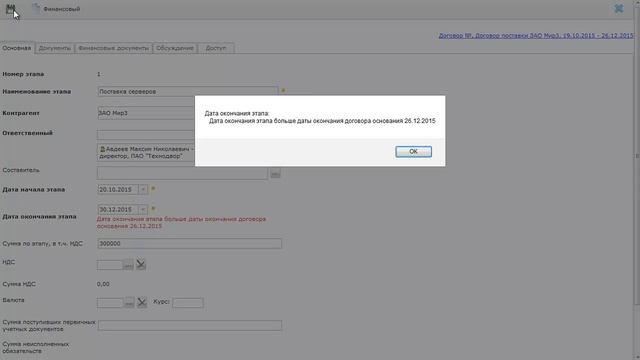Switch to the Документы tab
This screenshot has width=640, height=360.
[55, 48]
